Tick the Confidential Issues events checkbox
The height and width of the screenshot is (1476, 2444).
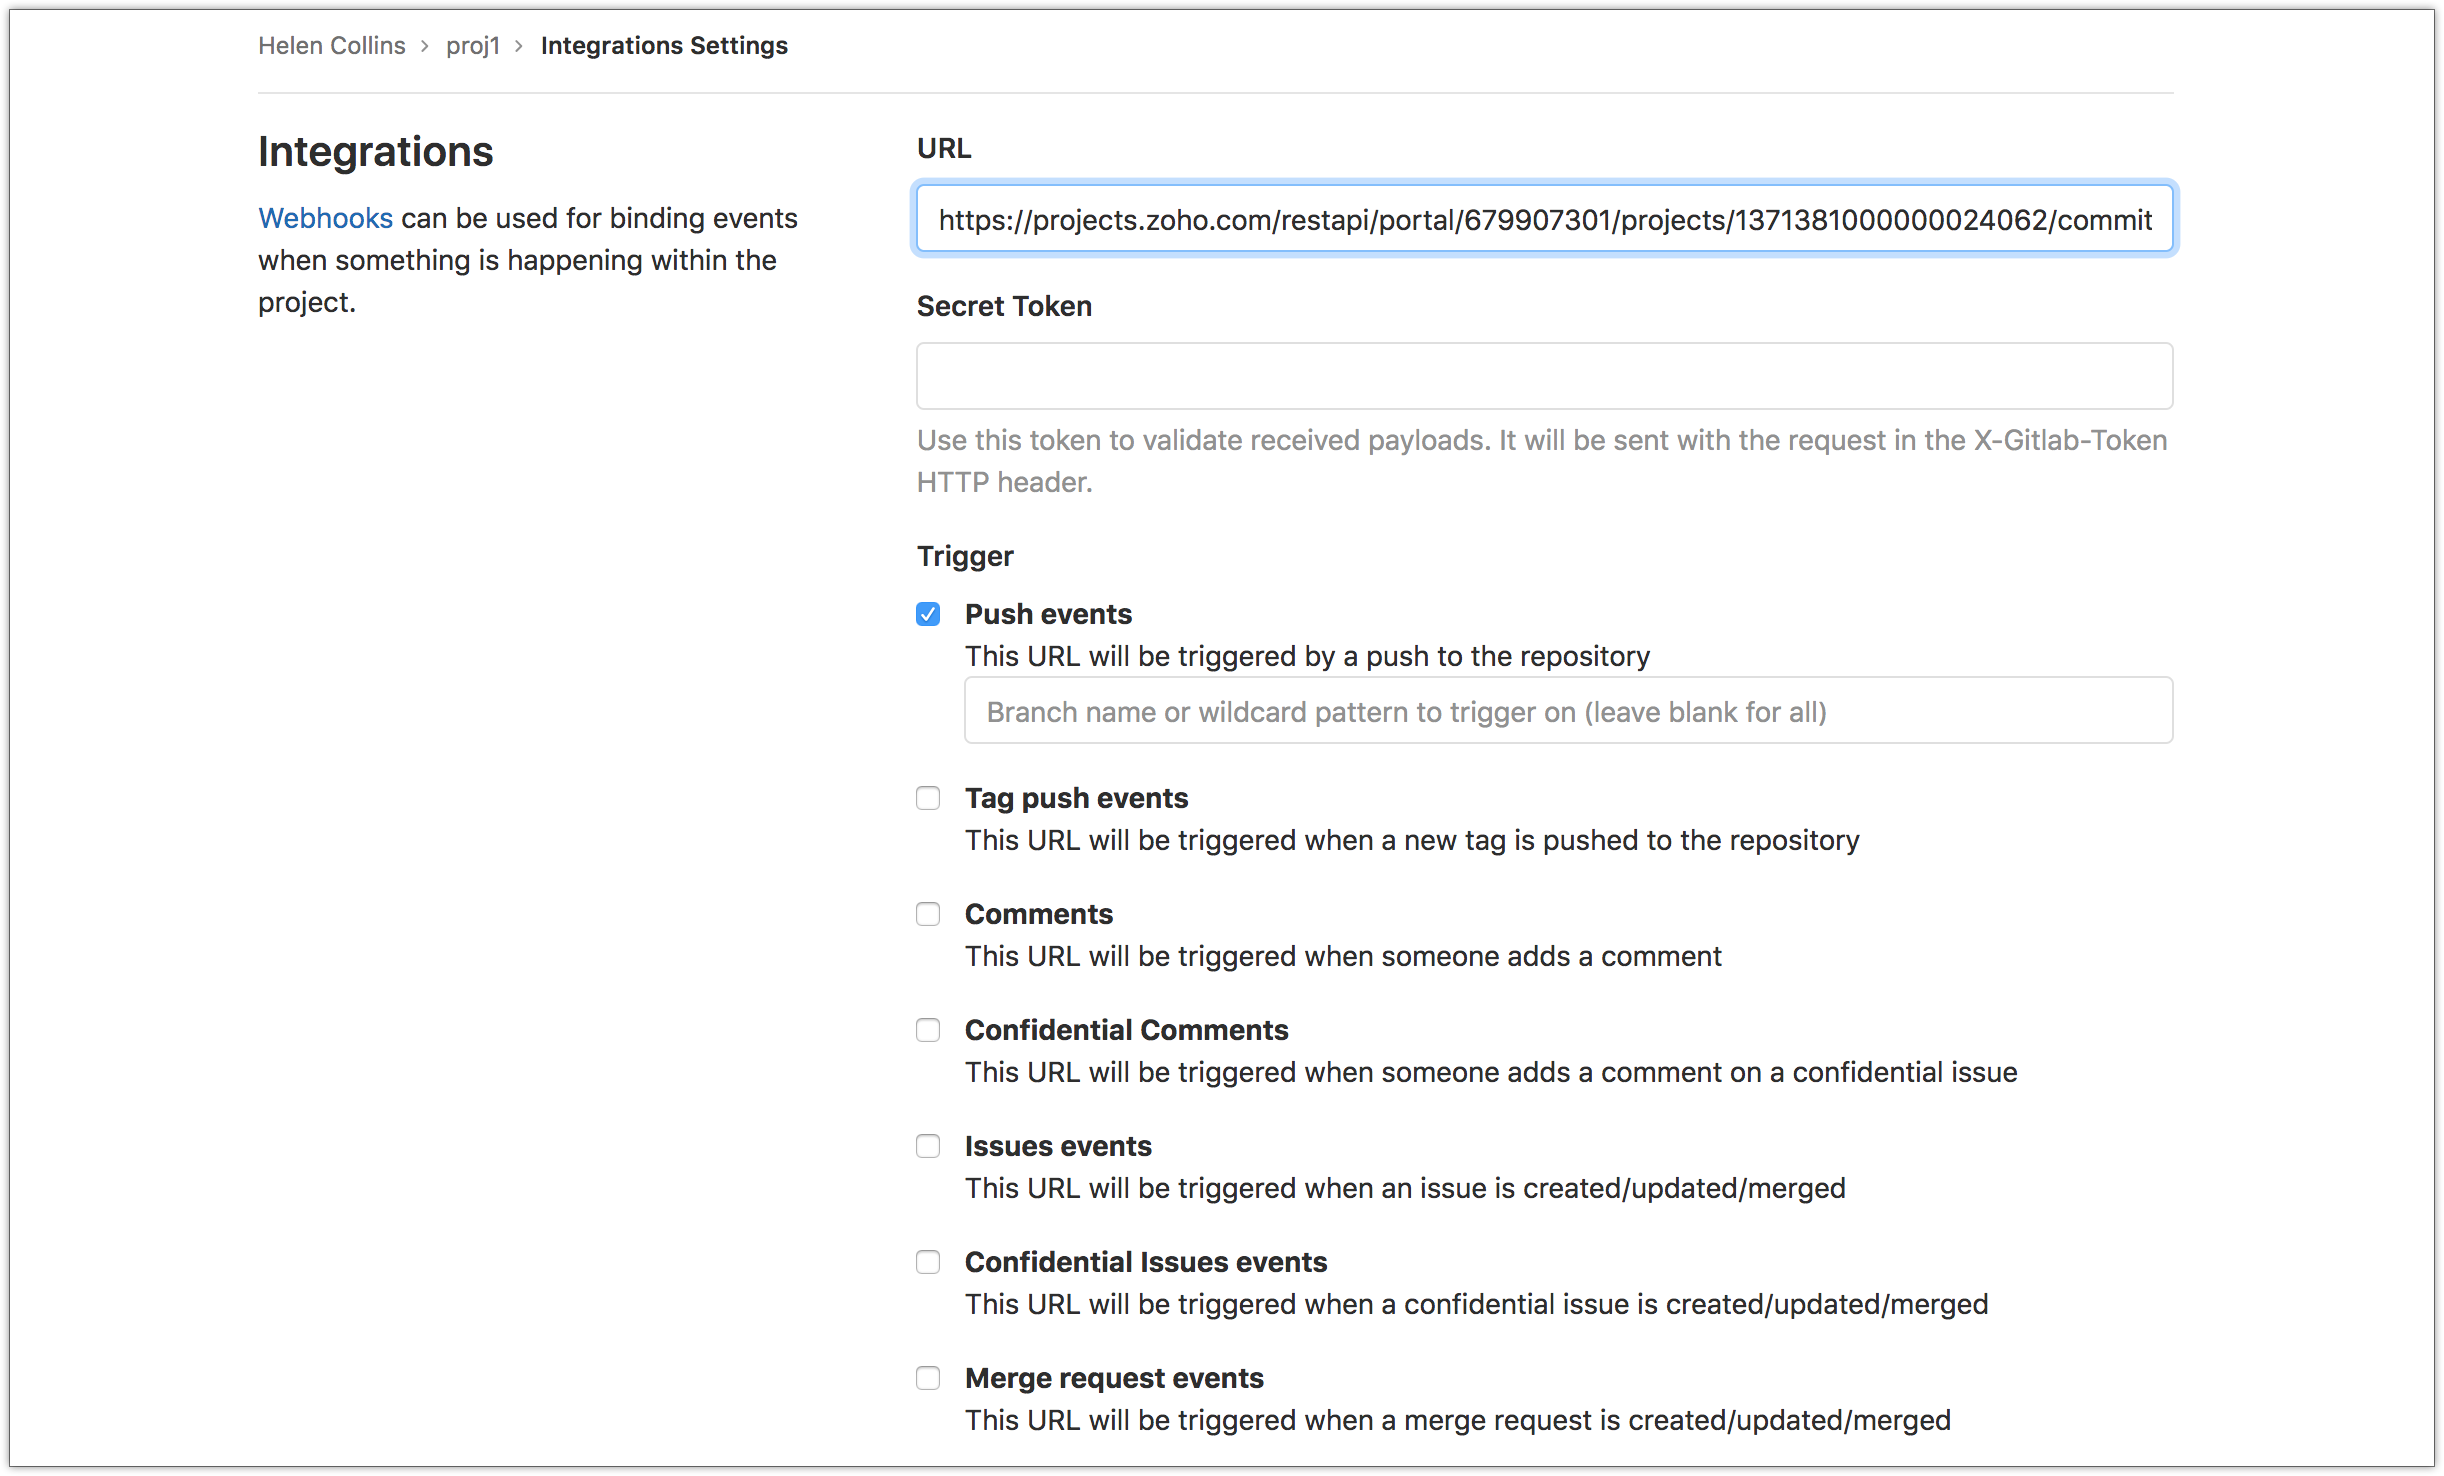click(x=928, y=1262)
